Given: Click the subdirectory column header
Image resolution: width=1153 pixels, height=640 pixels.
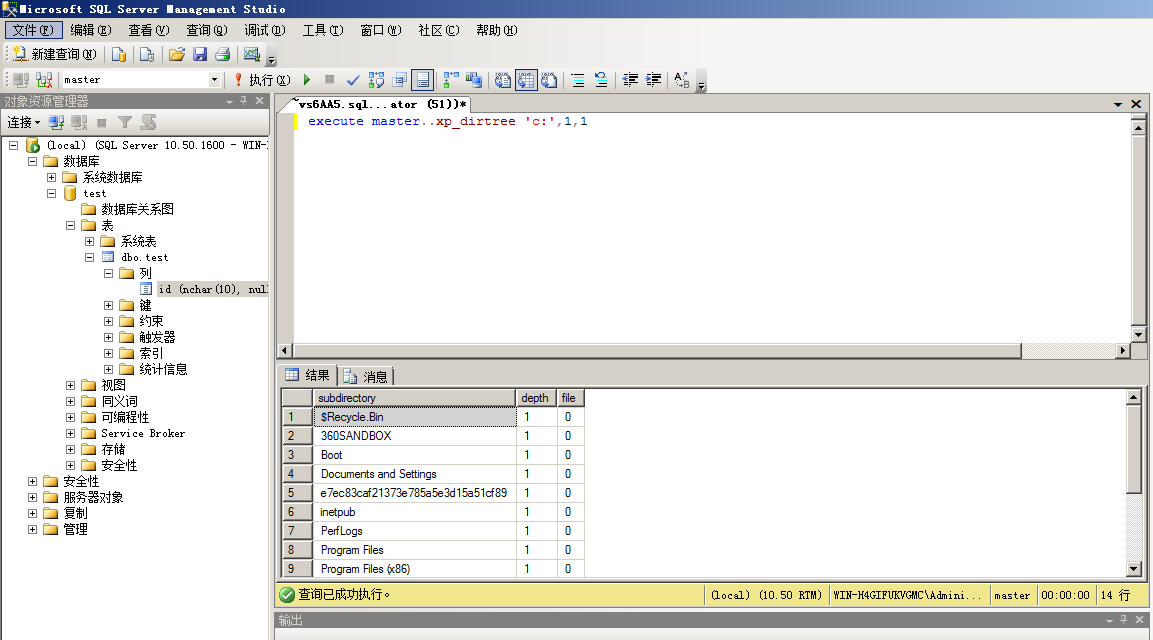Looking at the screenshot, I should (x=415, y=398).
